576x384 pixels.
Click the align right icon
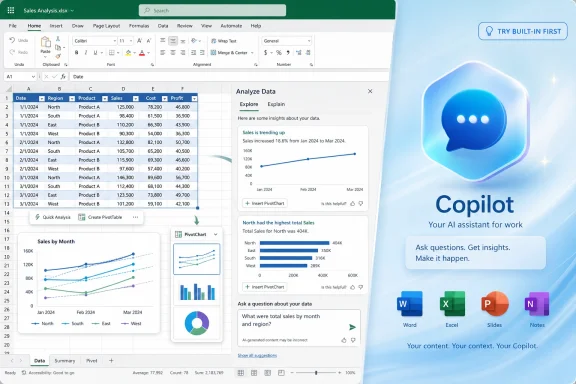point(183,53)
